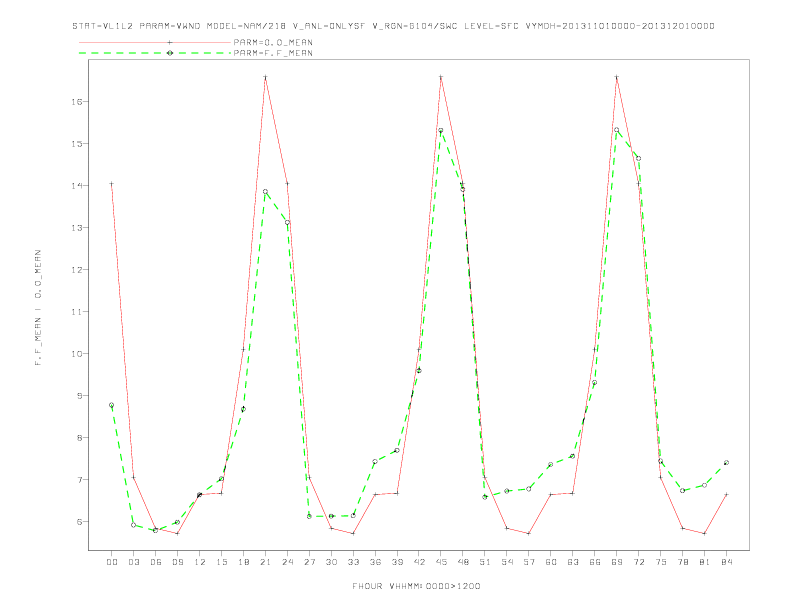Click y-axis tick label 6

(79, 522)
